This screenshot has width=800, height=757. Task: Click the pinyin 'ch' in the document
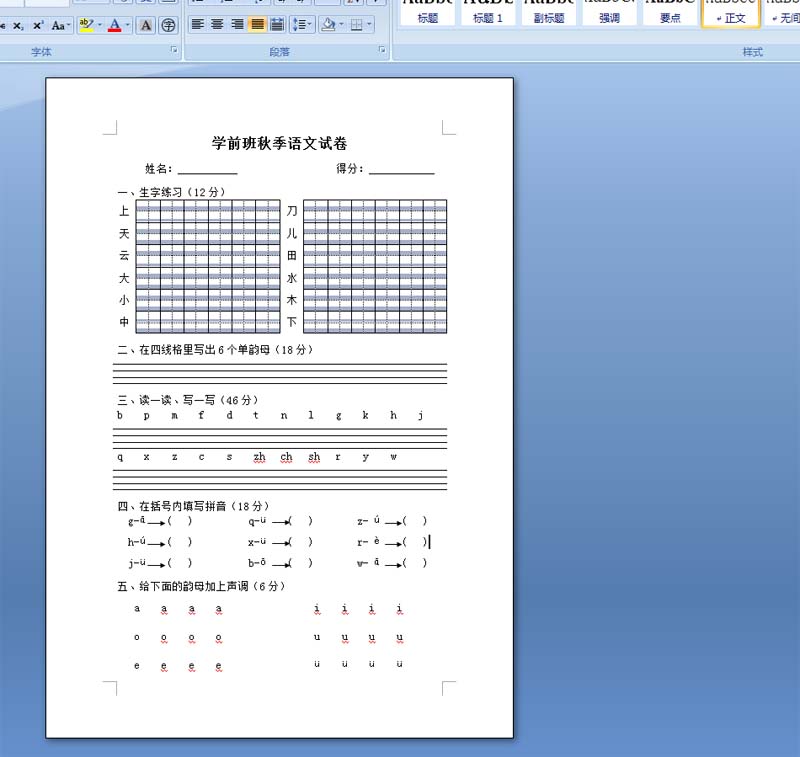[286, 457]
